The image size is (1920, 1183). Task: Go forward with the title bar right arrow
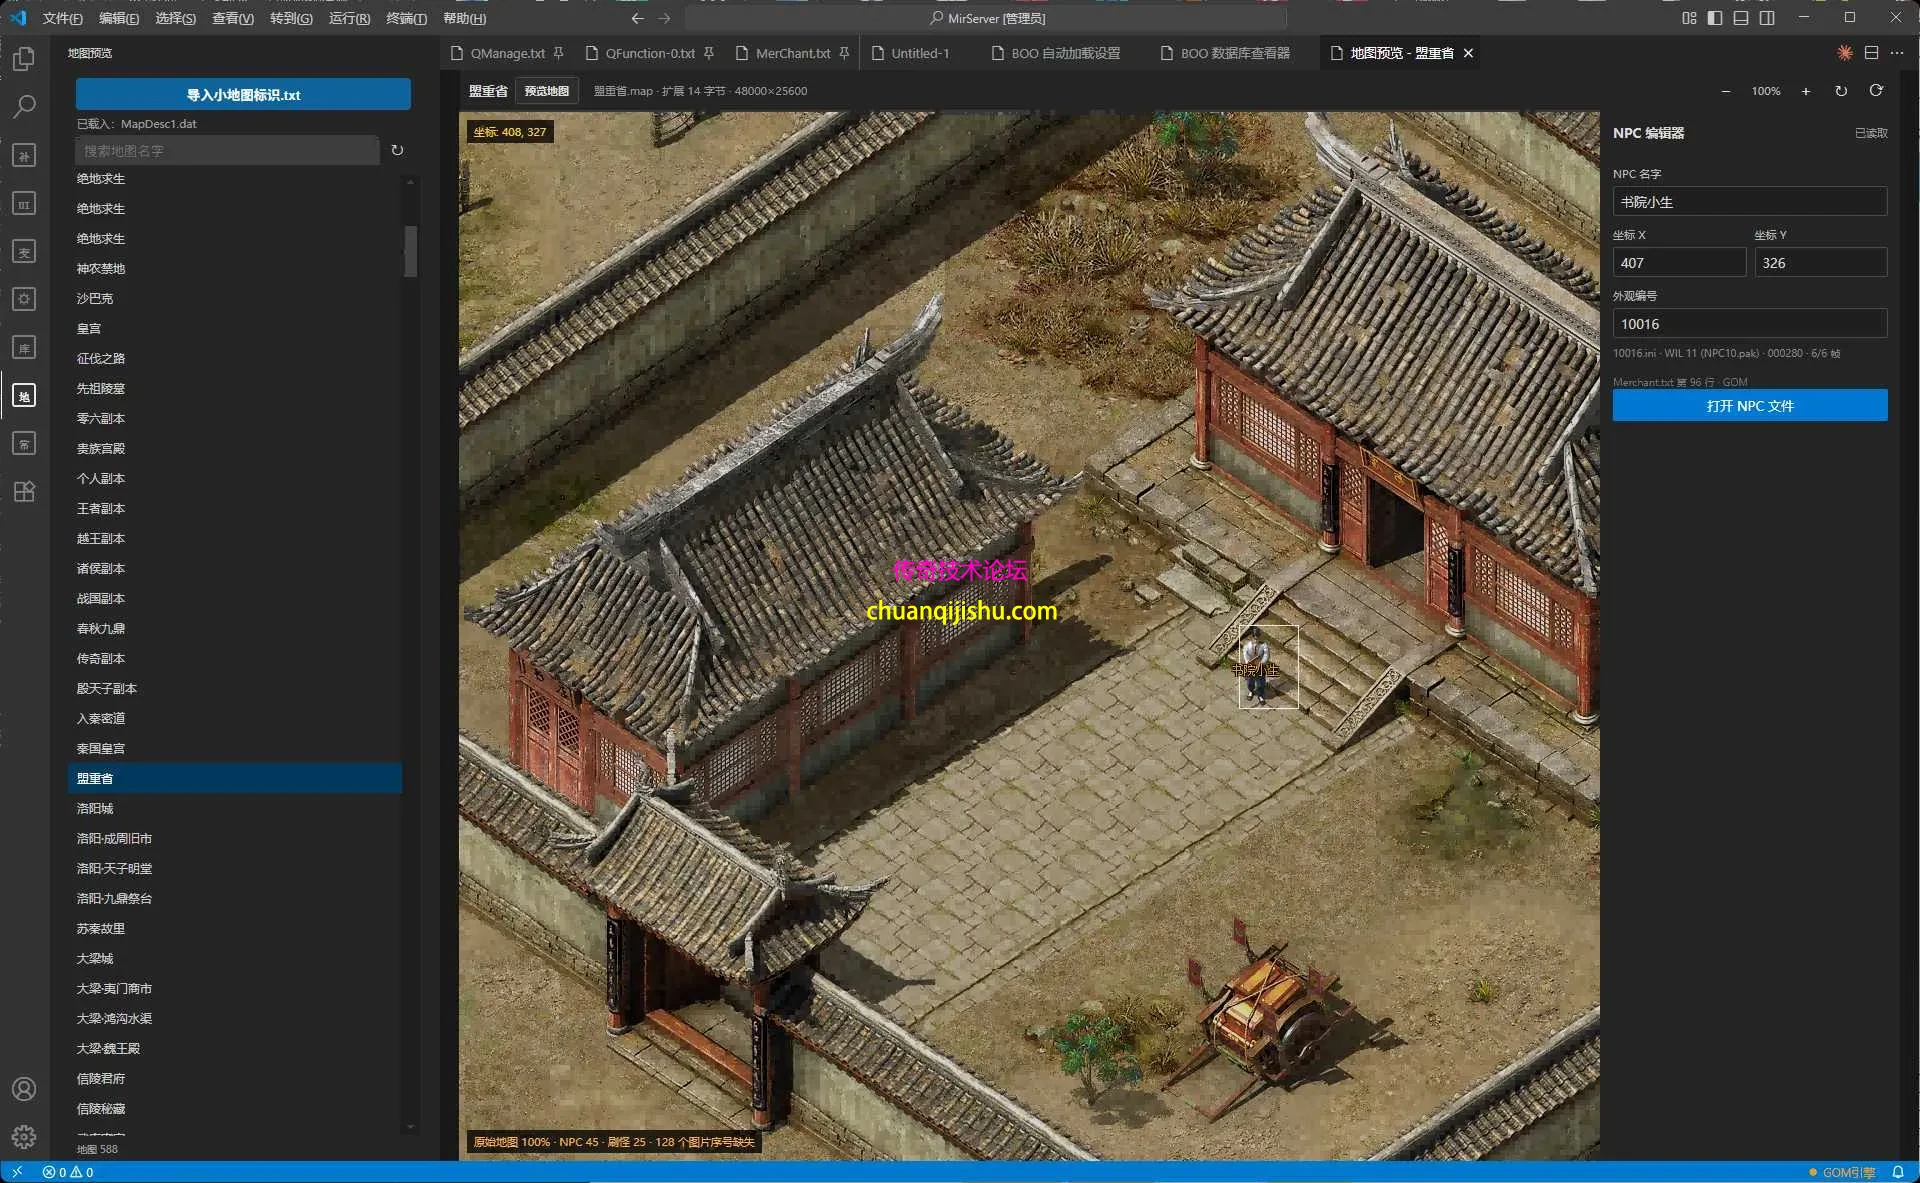[x=664, y=18]
